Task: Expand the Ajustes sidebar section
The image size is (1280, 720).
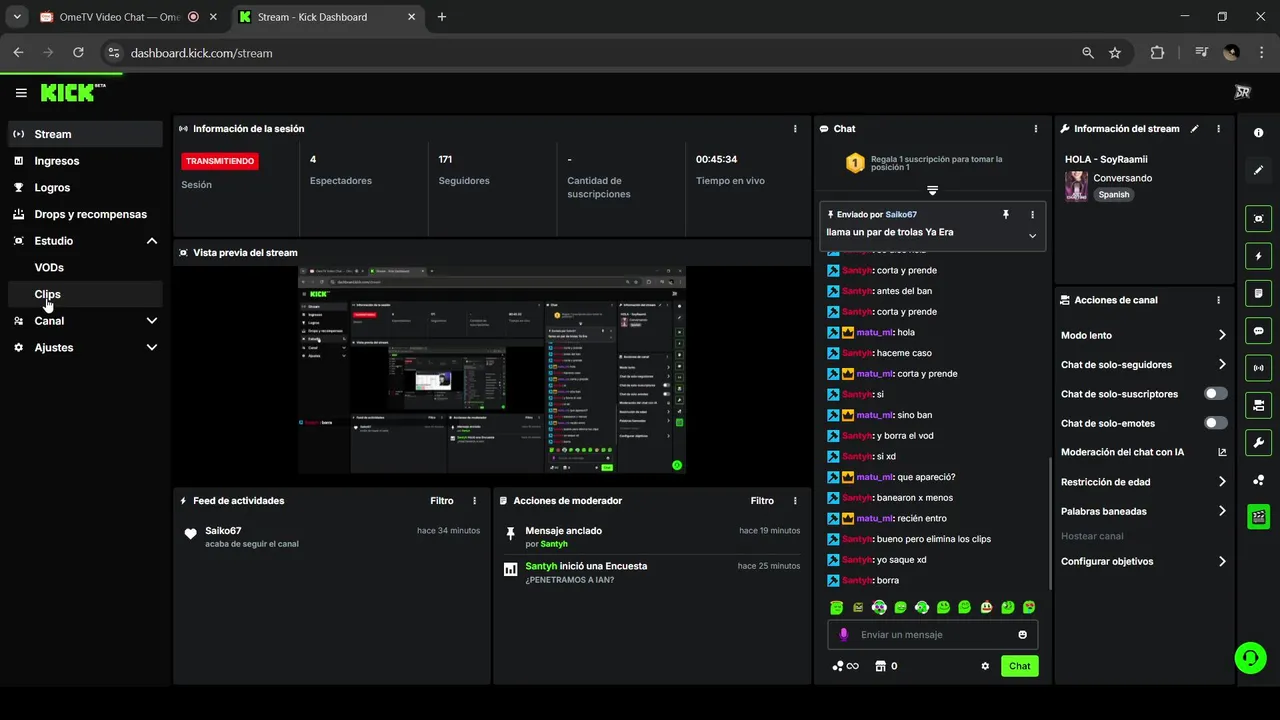Action: pos(152,348)
